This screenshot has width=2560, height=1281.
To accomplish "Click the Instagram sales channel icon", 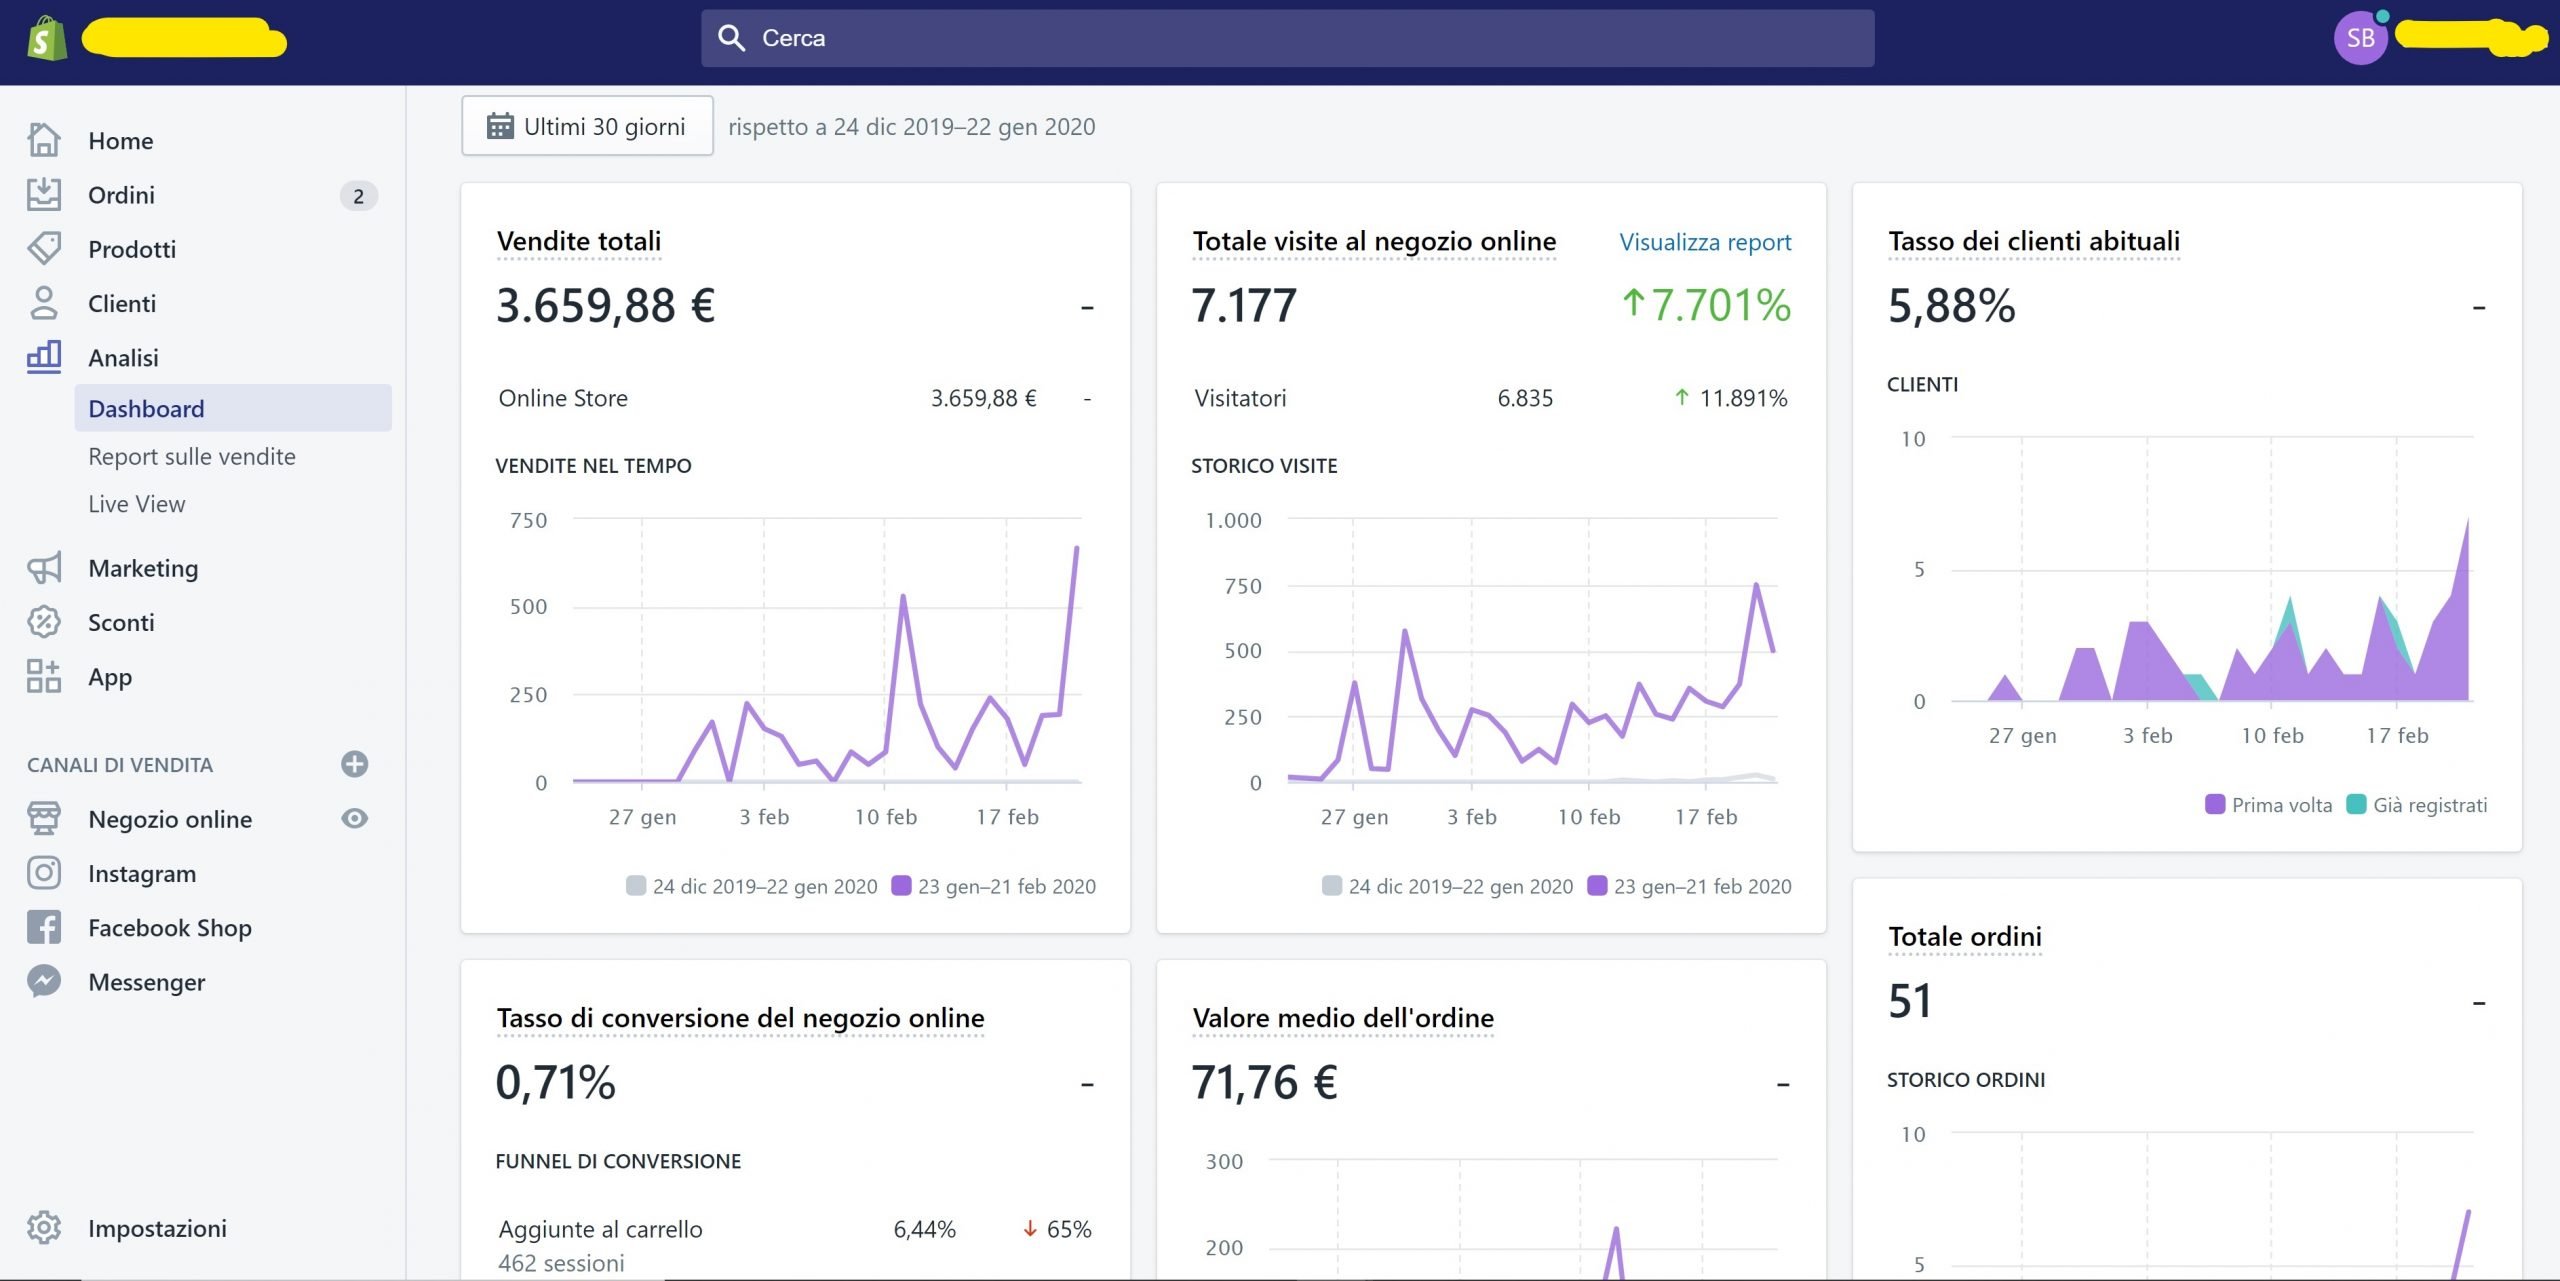I will [x=44, y=873].
